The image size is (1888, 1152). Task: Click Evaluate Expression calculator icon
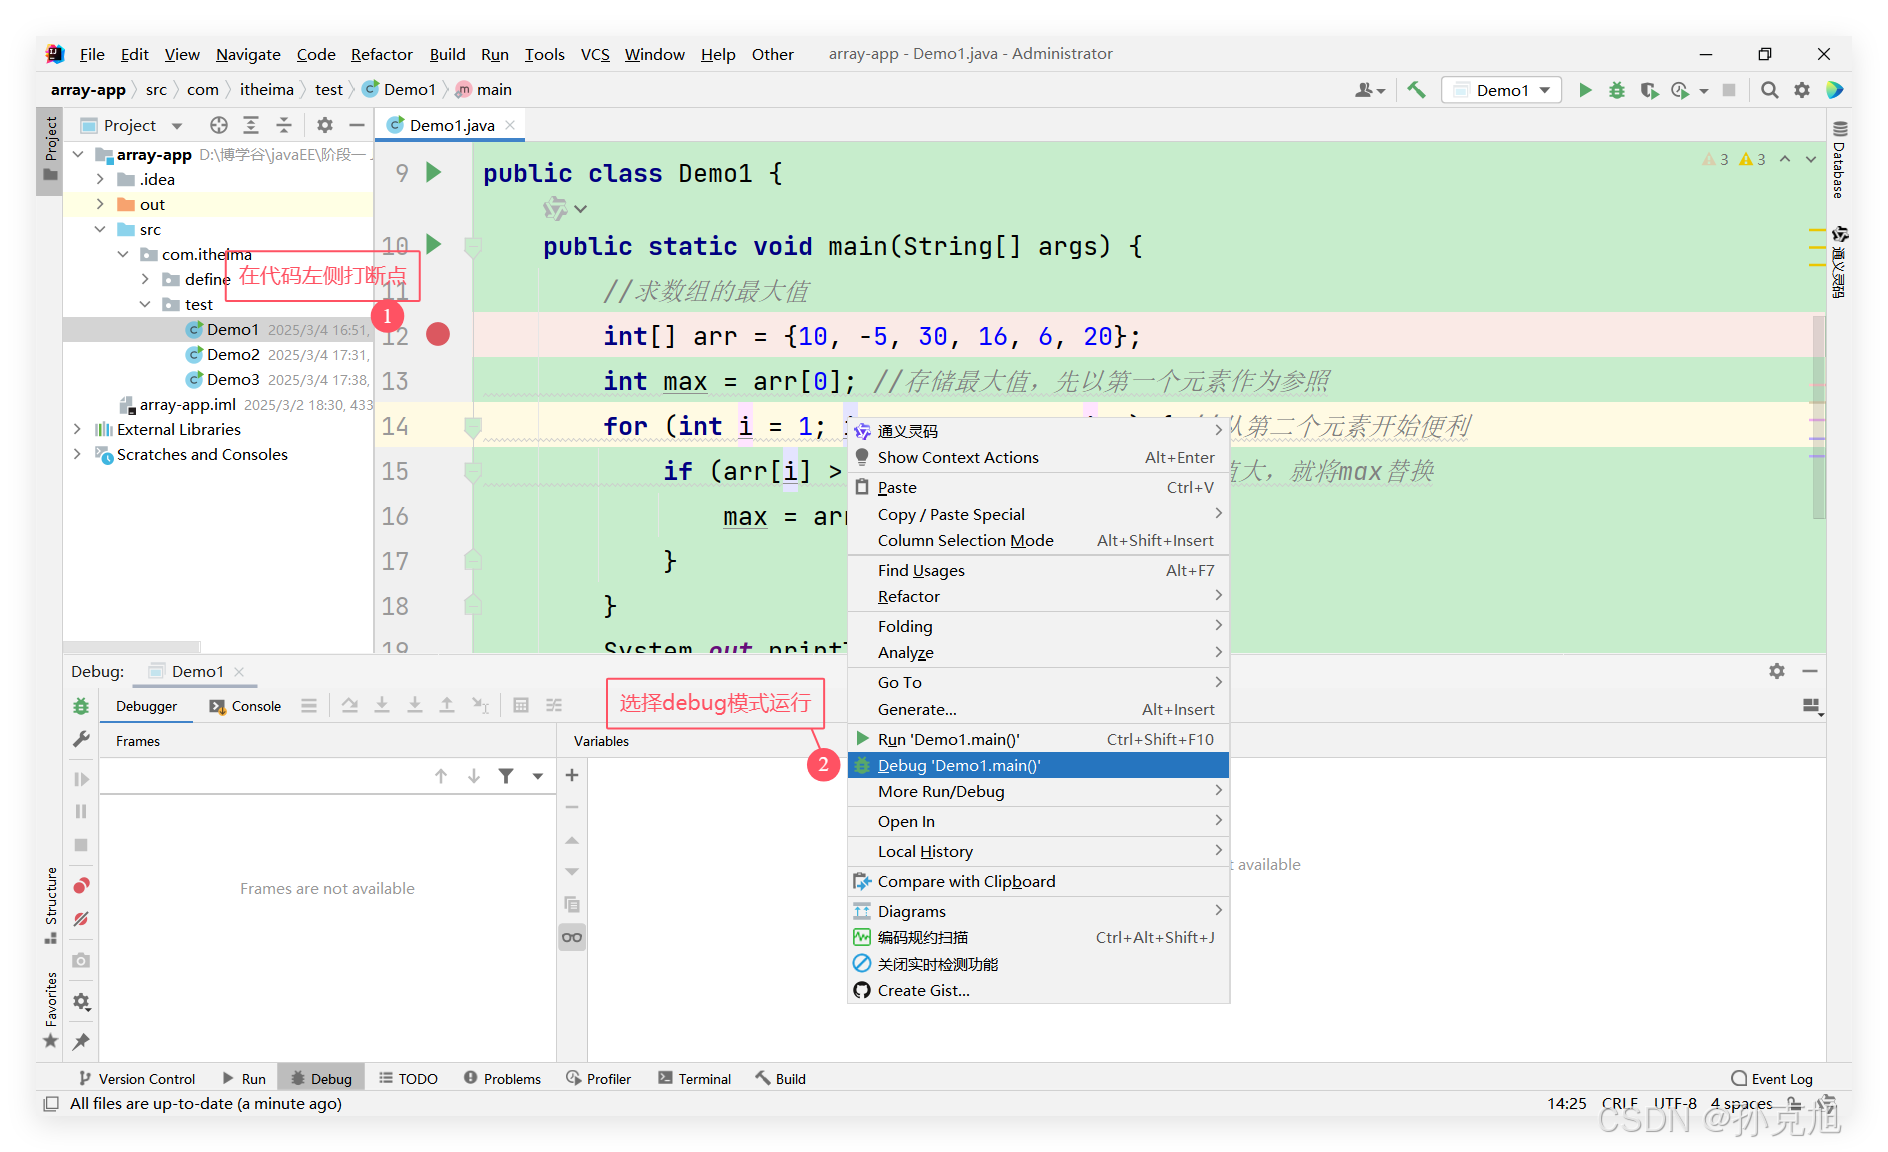point(521,705)
